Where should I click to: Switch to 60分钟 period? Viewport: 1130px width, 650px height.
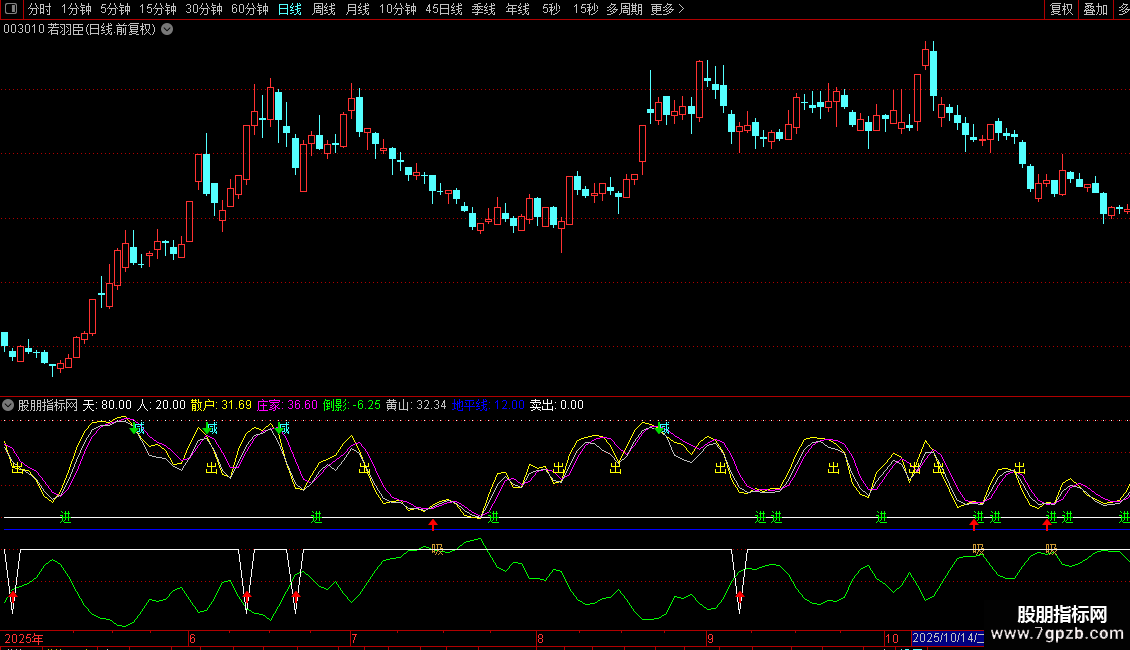point(250,10)
